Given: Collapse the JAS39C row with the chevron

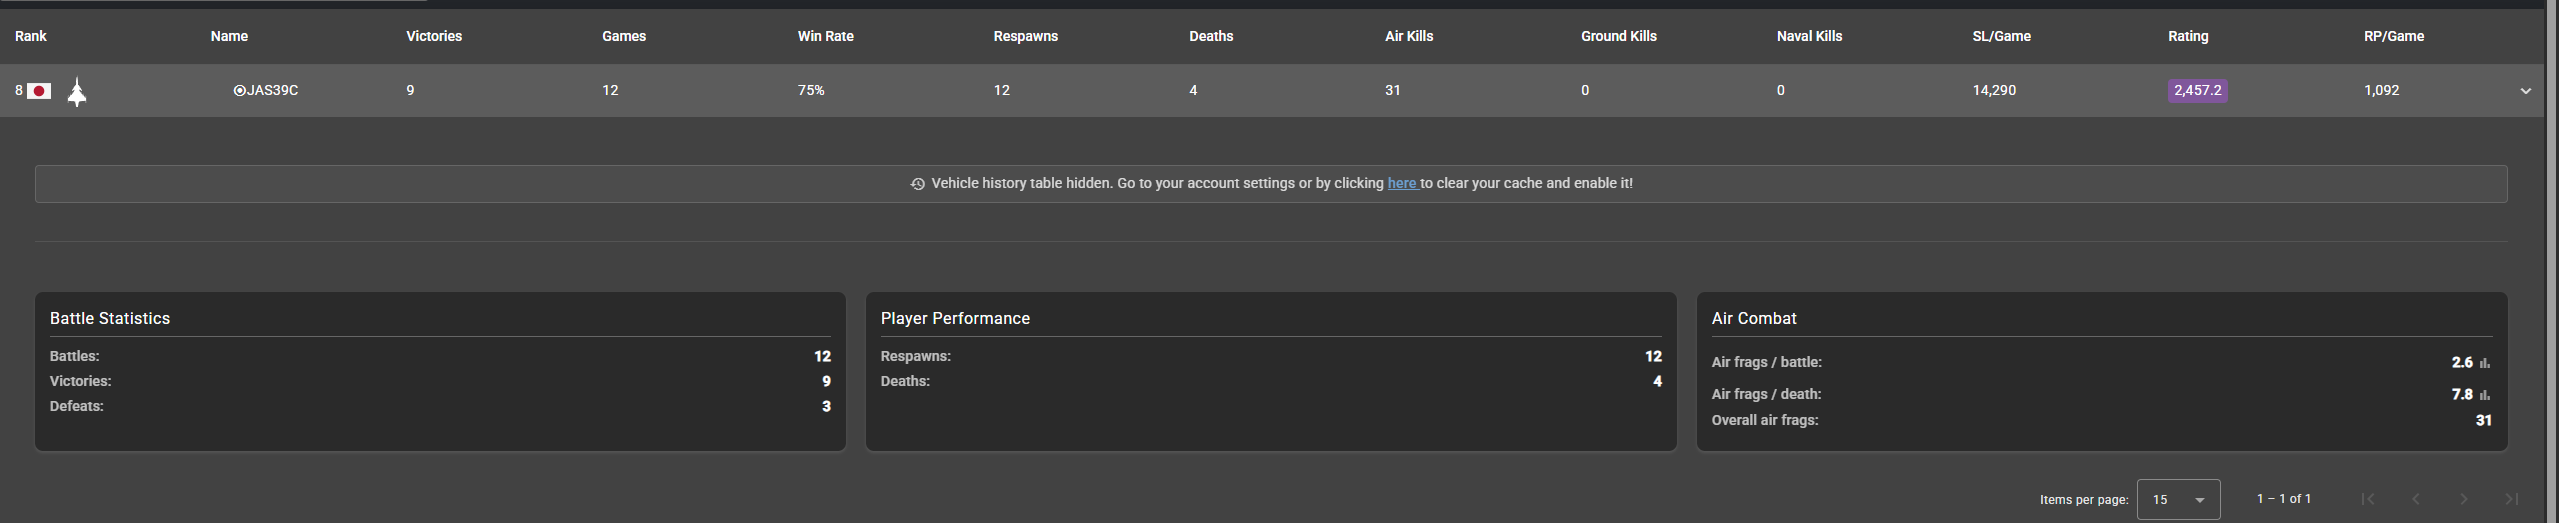Looking at the screenshot, I should [2525, 91].
